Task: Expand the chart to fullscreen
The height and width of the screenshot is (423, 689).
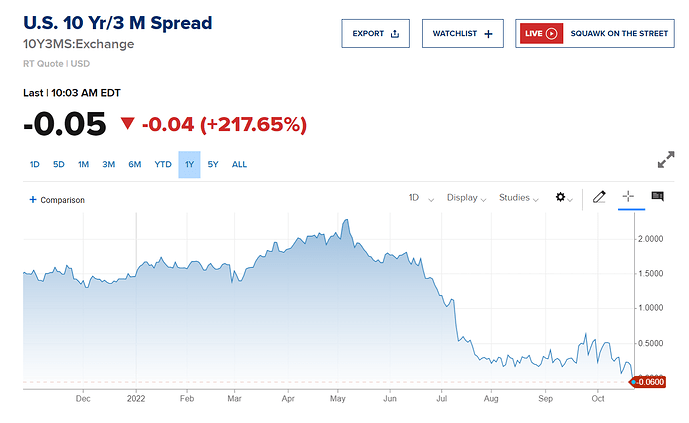Action: point(666,160)
